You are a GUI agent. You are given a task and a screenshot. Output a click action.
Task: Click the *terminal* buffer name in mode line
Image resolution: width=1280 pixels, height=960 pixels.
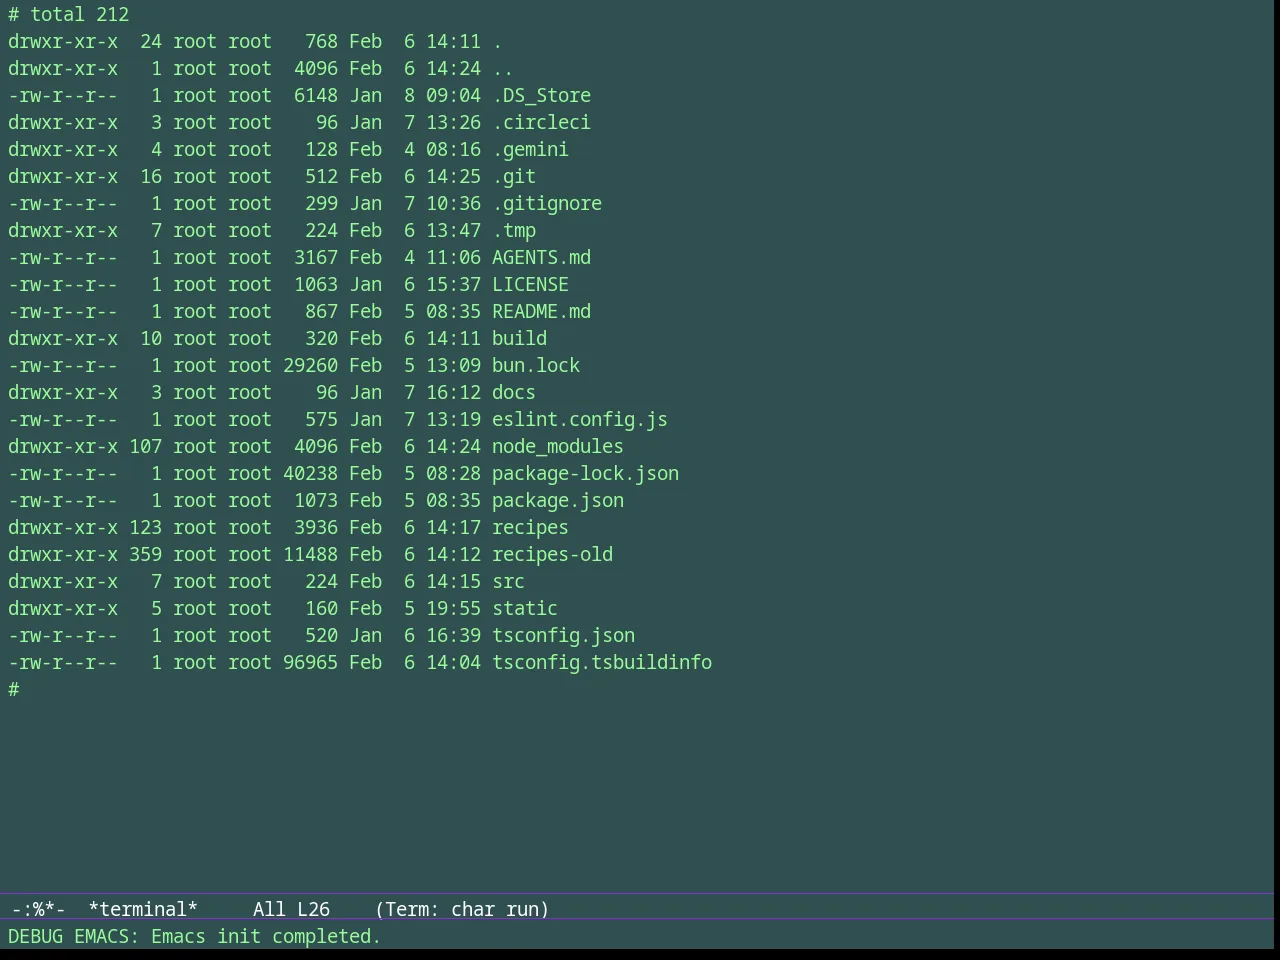143,910
